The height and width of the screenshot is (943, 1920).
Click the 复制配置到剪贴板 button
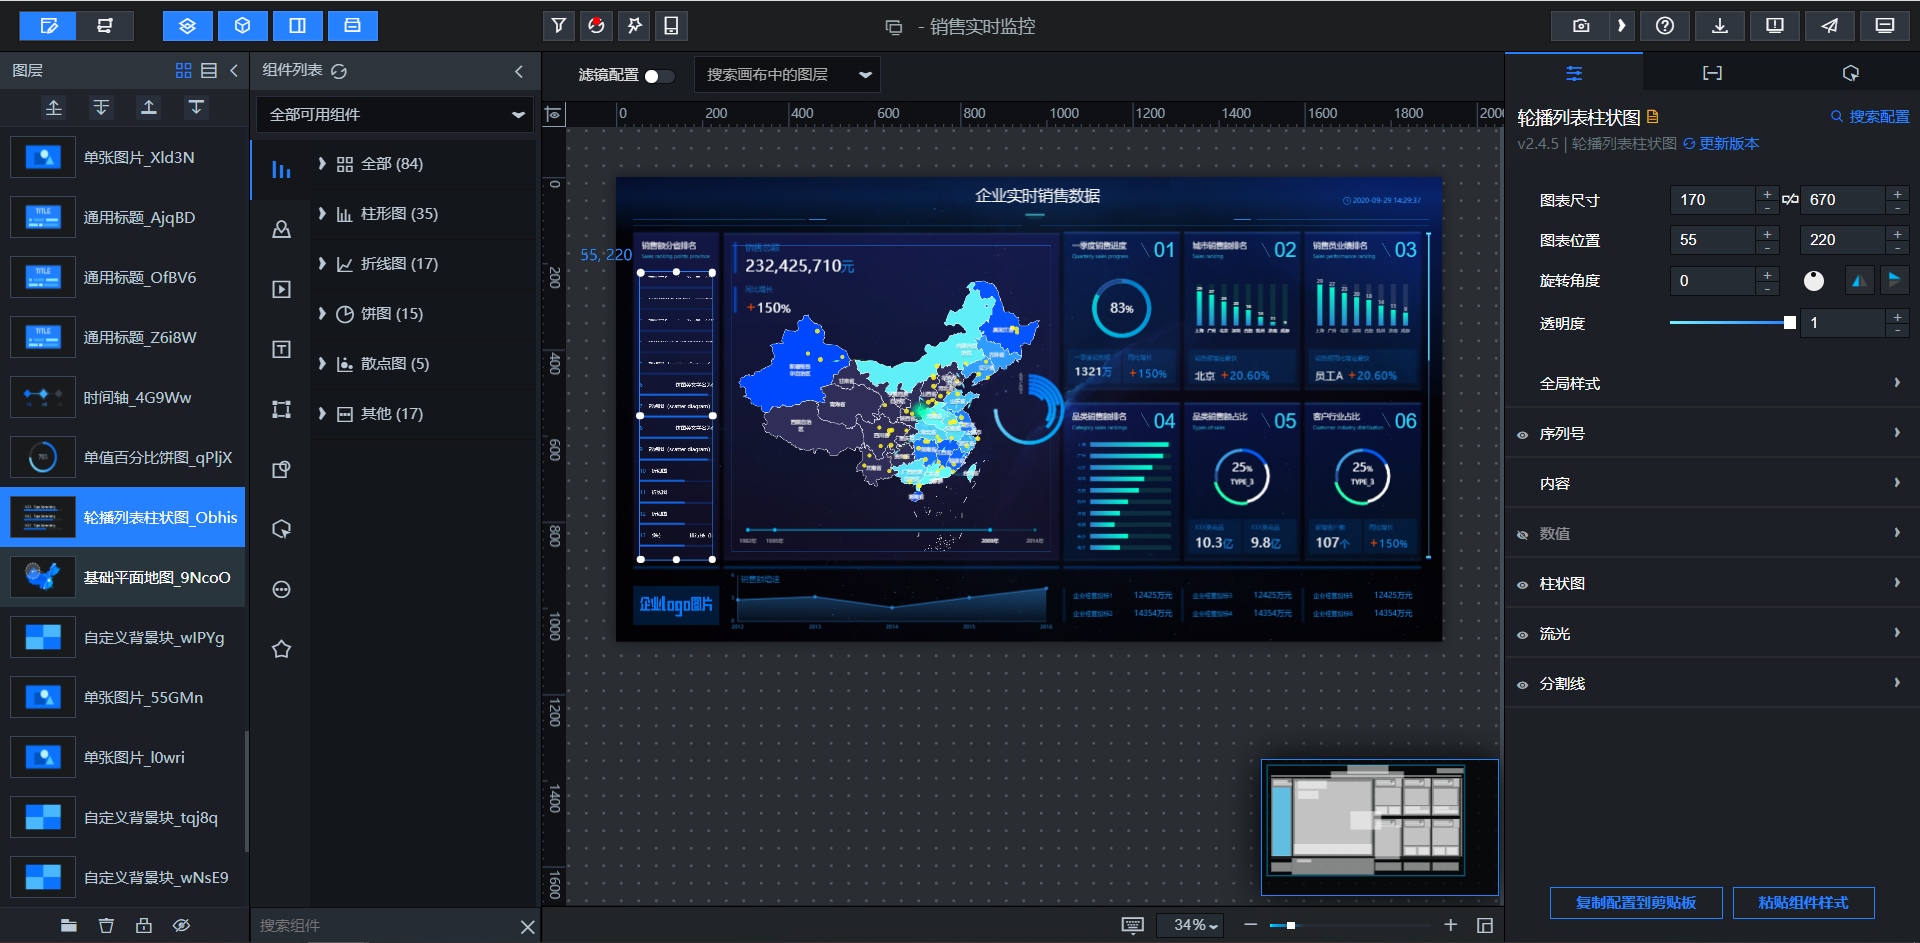point(1635,902)
